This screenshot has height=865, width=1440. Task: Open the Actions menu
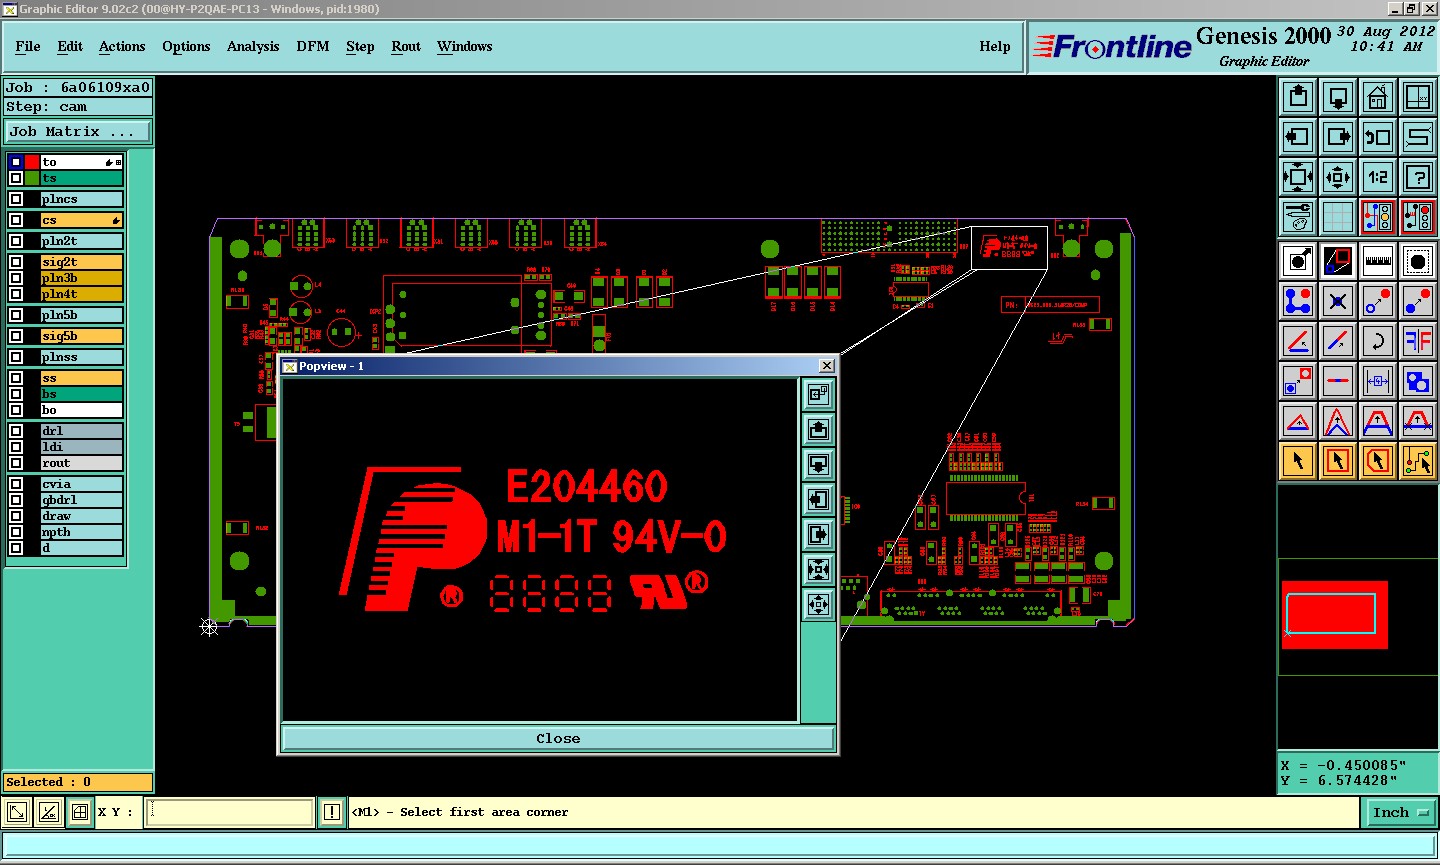122,46
